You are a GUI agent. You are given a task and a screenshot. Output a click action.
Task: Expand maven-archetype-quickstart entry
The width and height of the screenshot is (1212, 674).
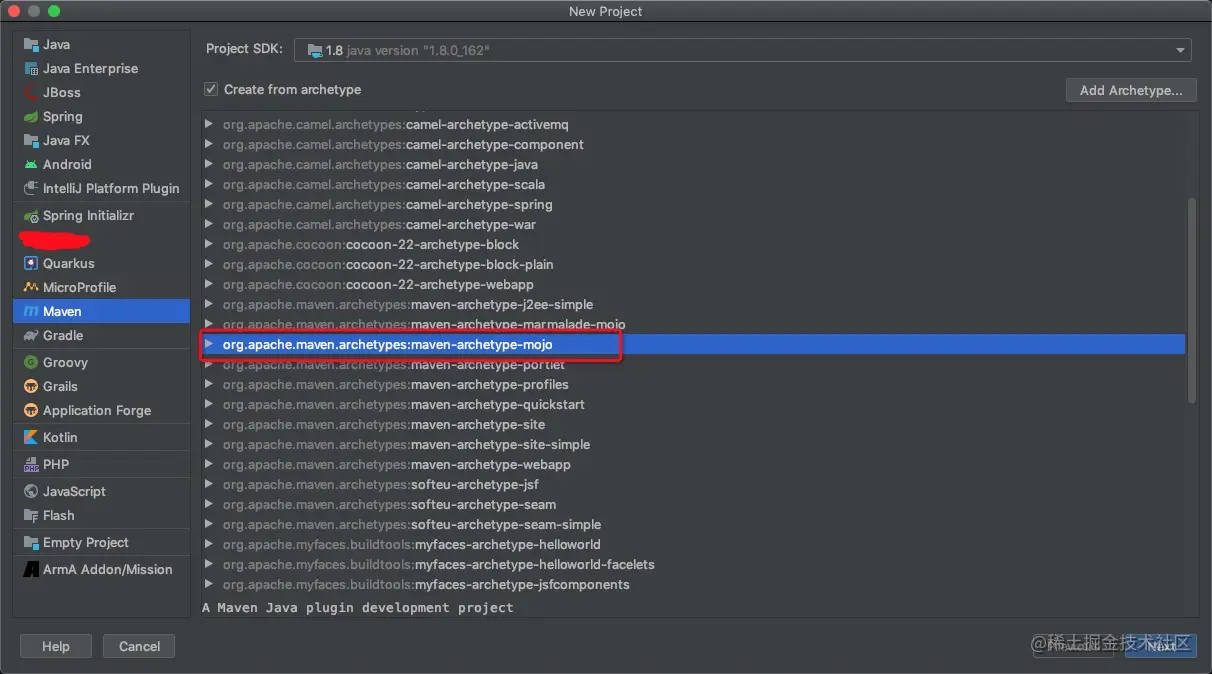click(x=209, y=405)
